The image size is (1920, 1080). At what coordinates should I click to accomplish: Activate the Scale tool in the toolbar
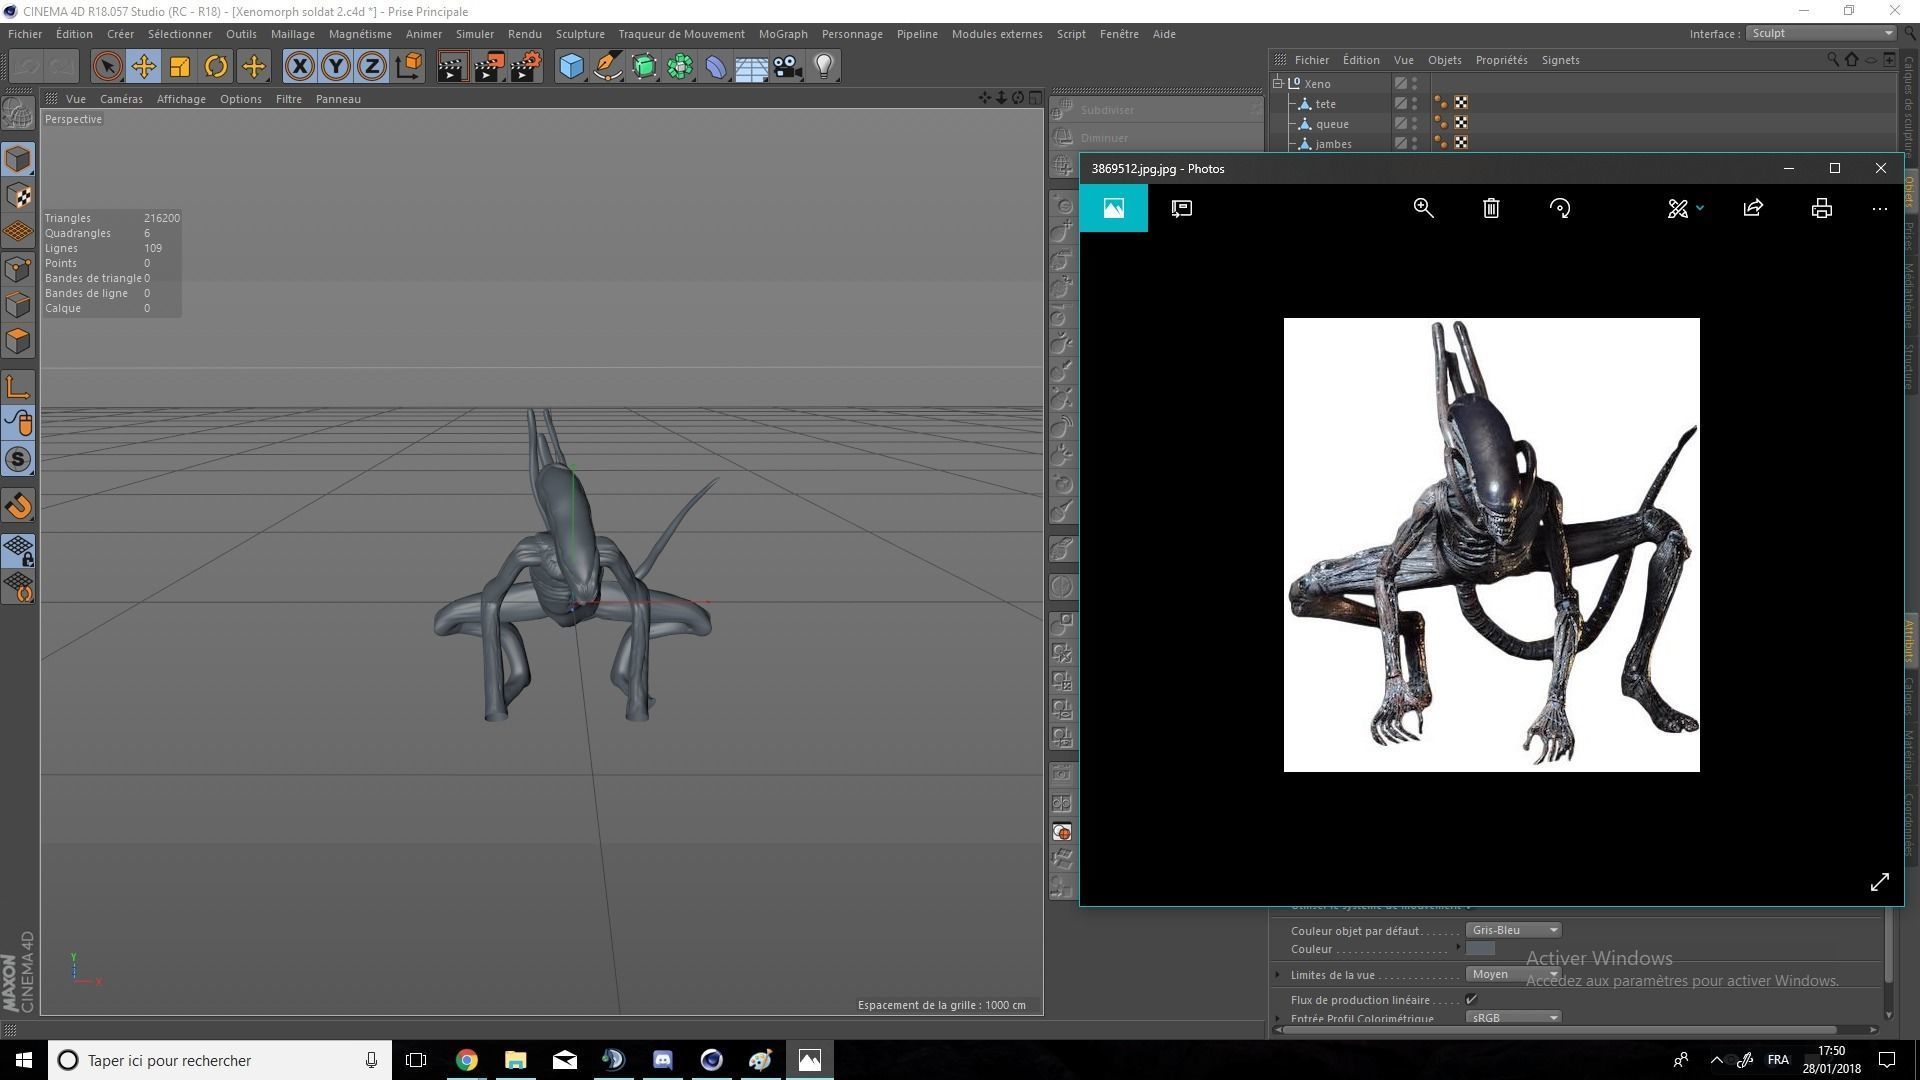click(x=180, y=67)
